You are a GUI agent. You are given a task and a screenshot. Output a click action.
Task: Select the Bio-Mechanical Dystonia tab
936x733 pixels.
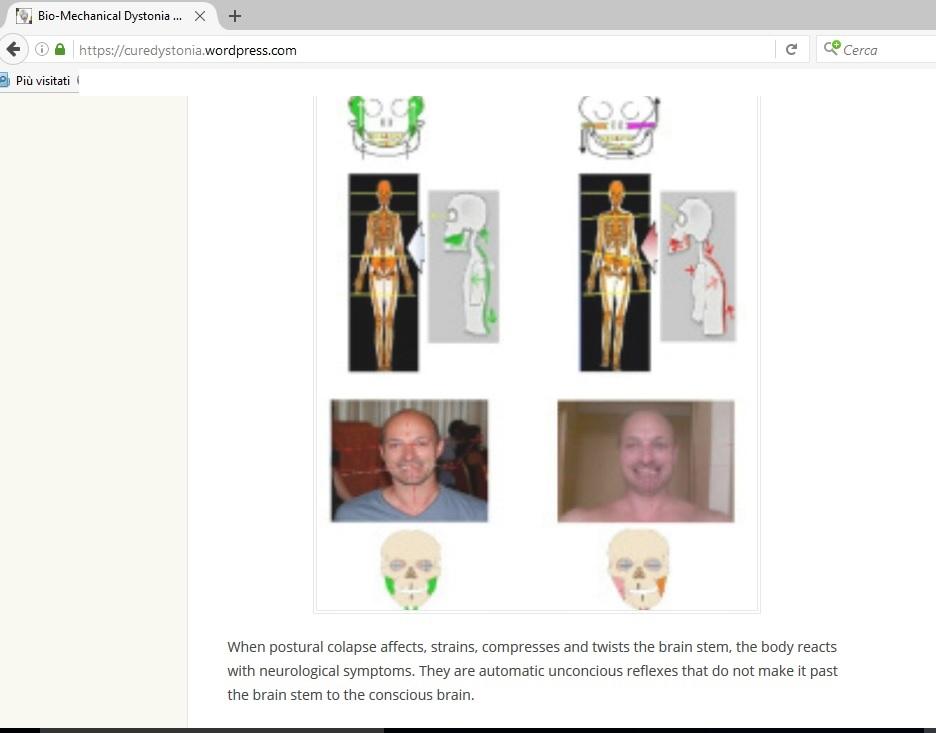[x=110, y=16]
